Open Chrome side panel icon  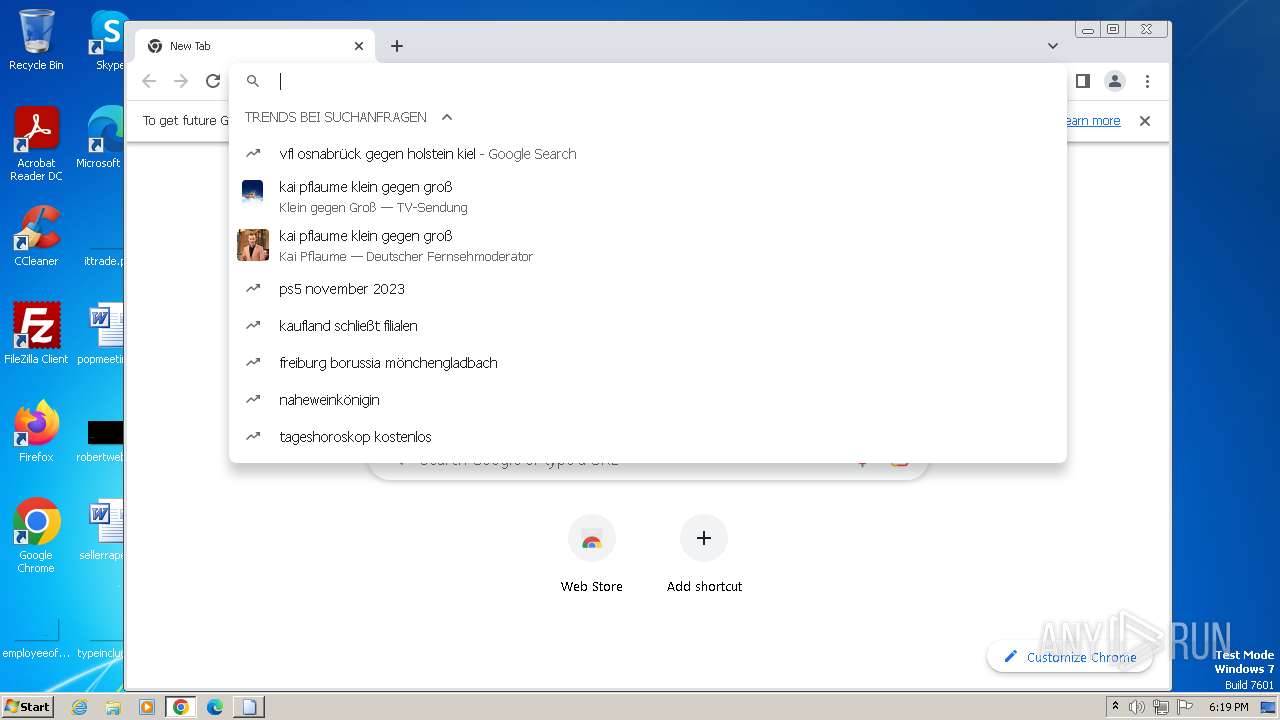(x=1082, y=81)
